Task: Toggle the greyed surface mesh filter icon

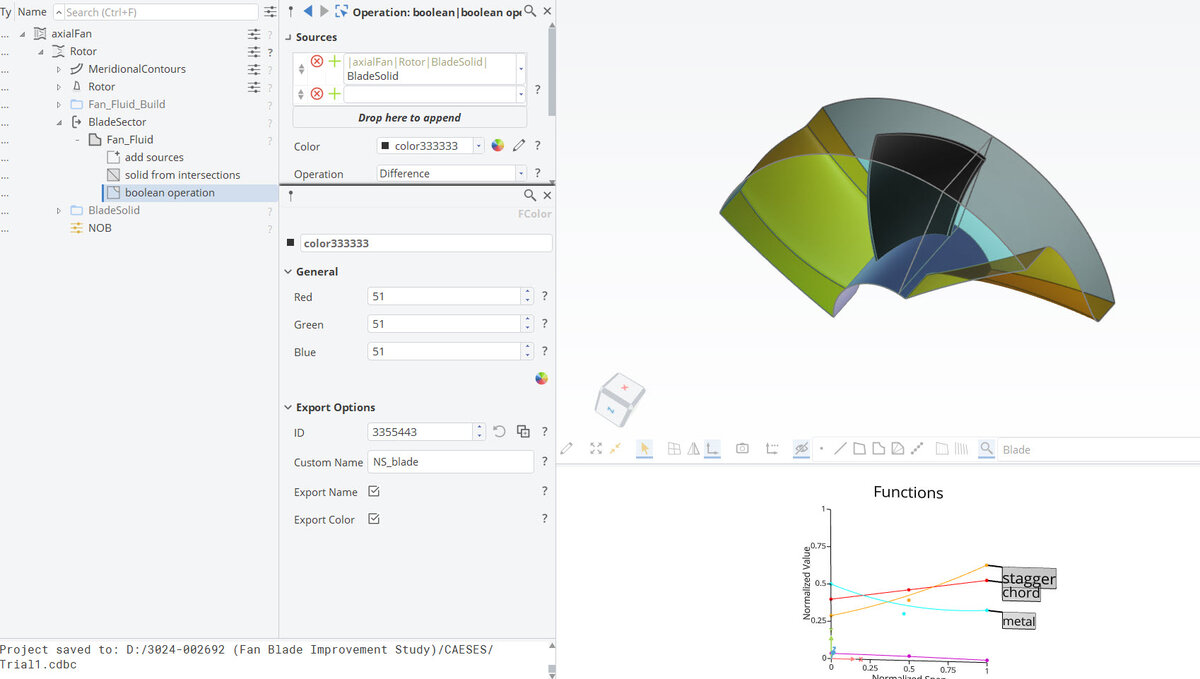Action: (x=942, y=449)
